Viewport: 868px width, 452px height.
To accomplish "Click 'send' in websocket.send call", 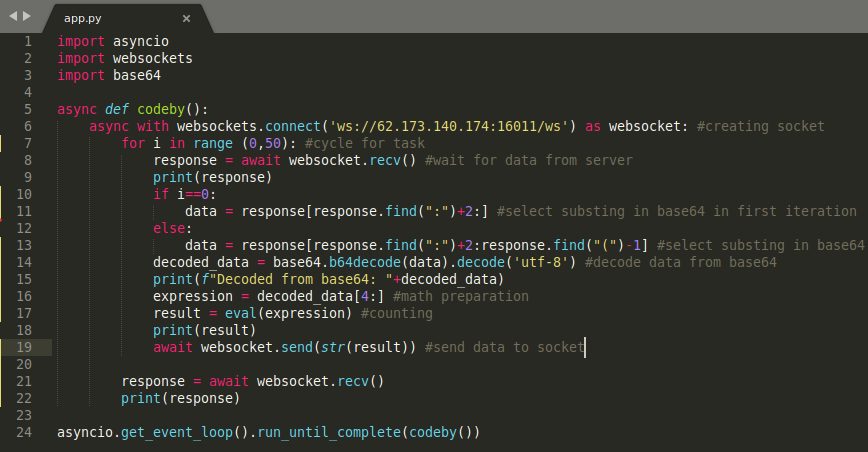I will pyautogui.click(x=297, y=347).
